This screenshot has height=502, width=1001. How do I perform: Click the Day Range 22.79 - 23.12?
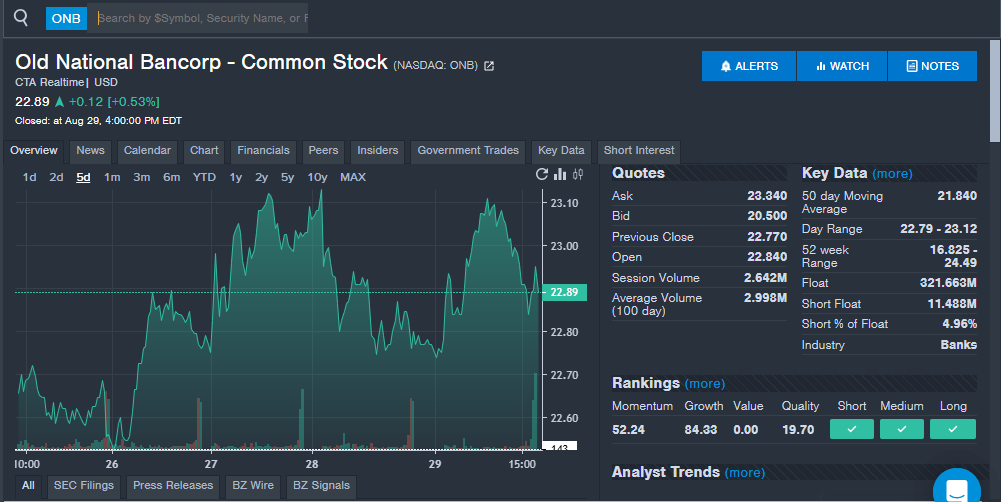point(938,229)
